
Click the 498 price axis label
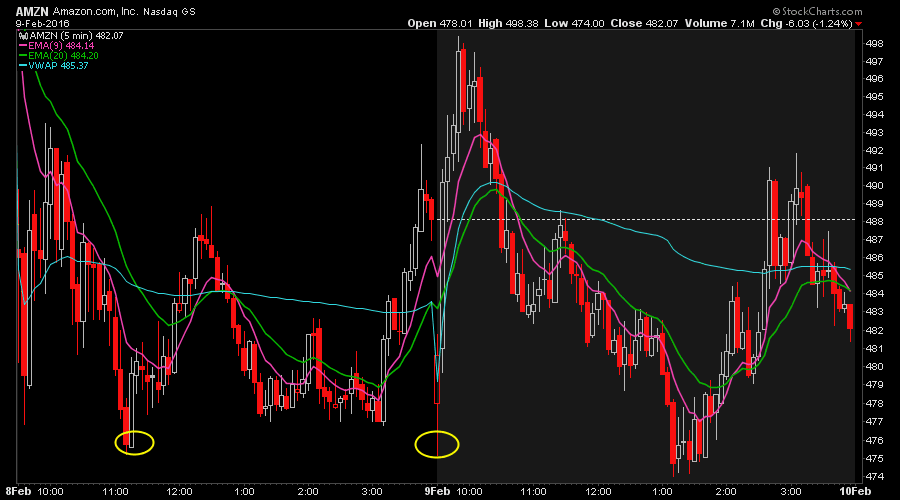(874, 44)
